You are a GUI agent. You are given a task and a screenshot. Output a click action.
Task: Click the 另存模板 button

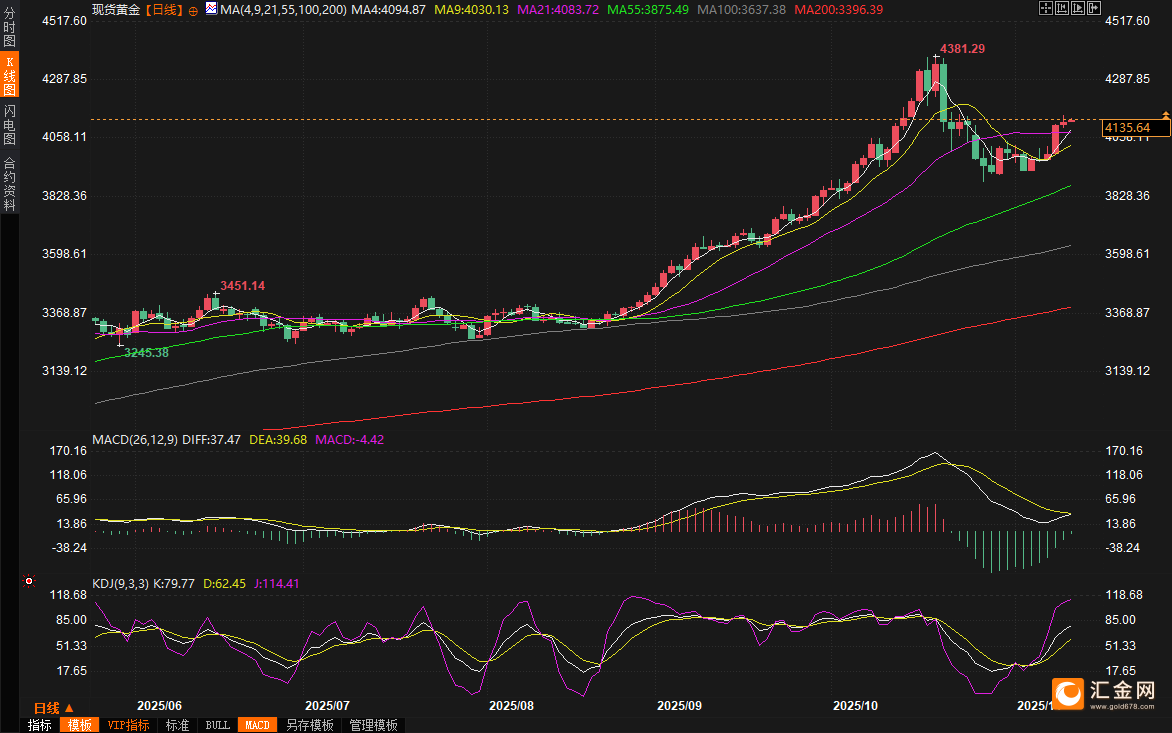pyautogui.click(x=309, y=725)
